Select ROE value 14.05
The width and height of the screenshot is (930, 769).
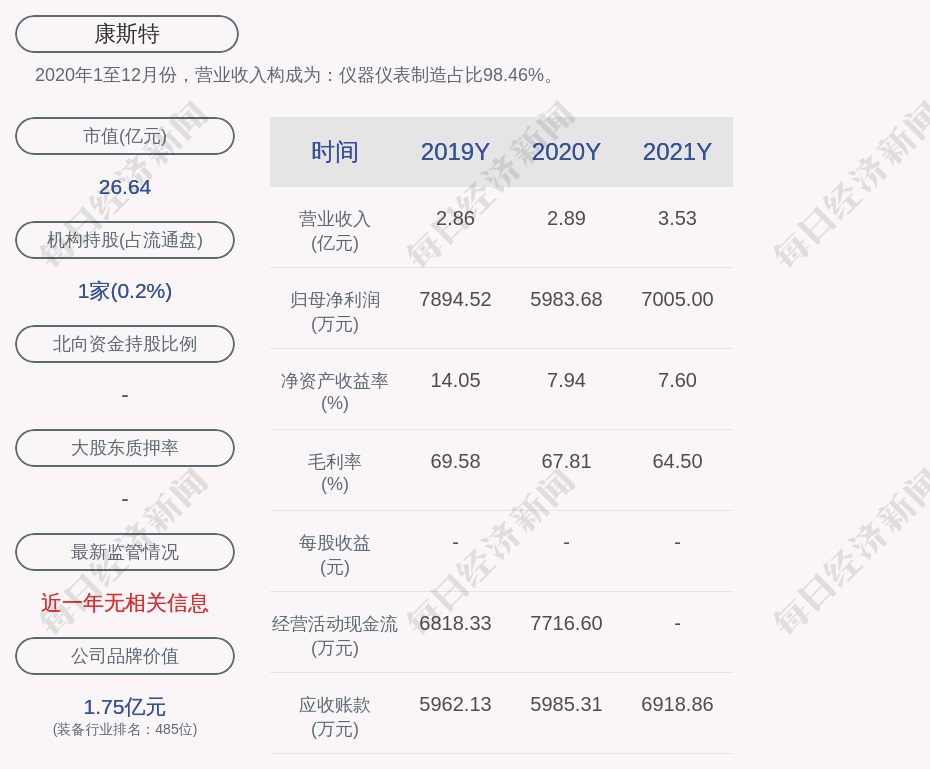[455, 380]
